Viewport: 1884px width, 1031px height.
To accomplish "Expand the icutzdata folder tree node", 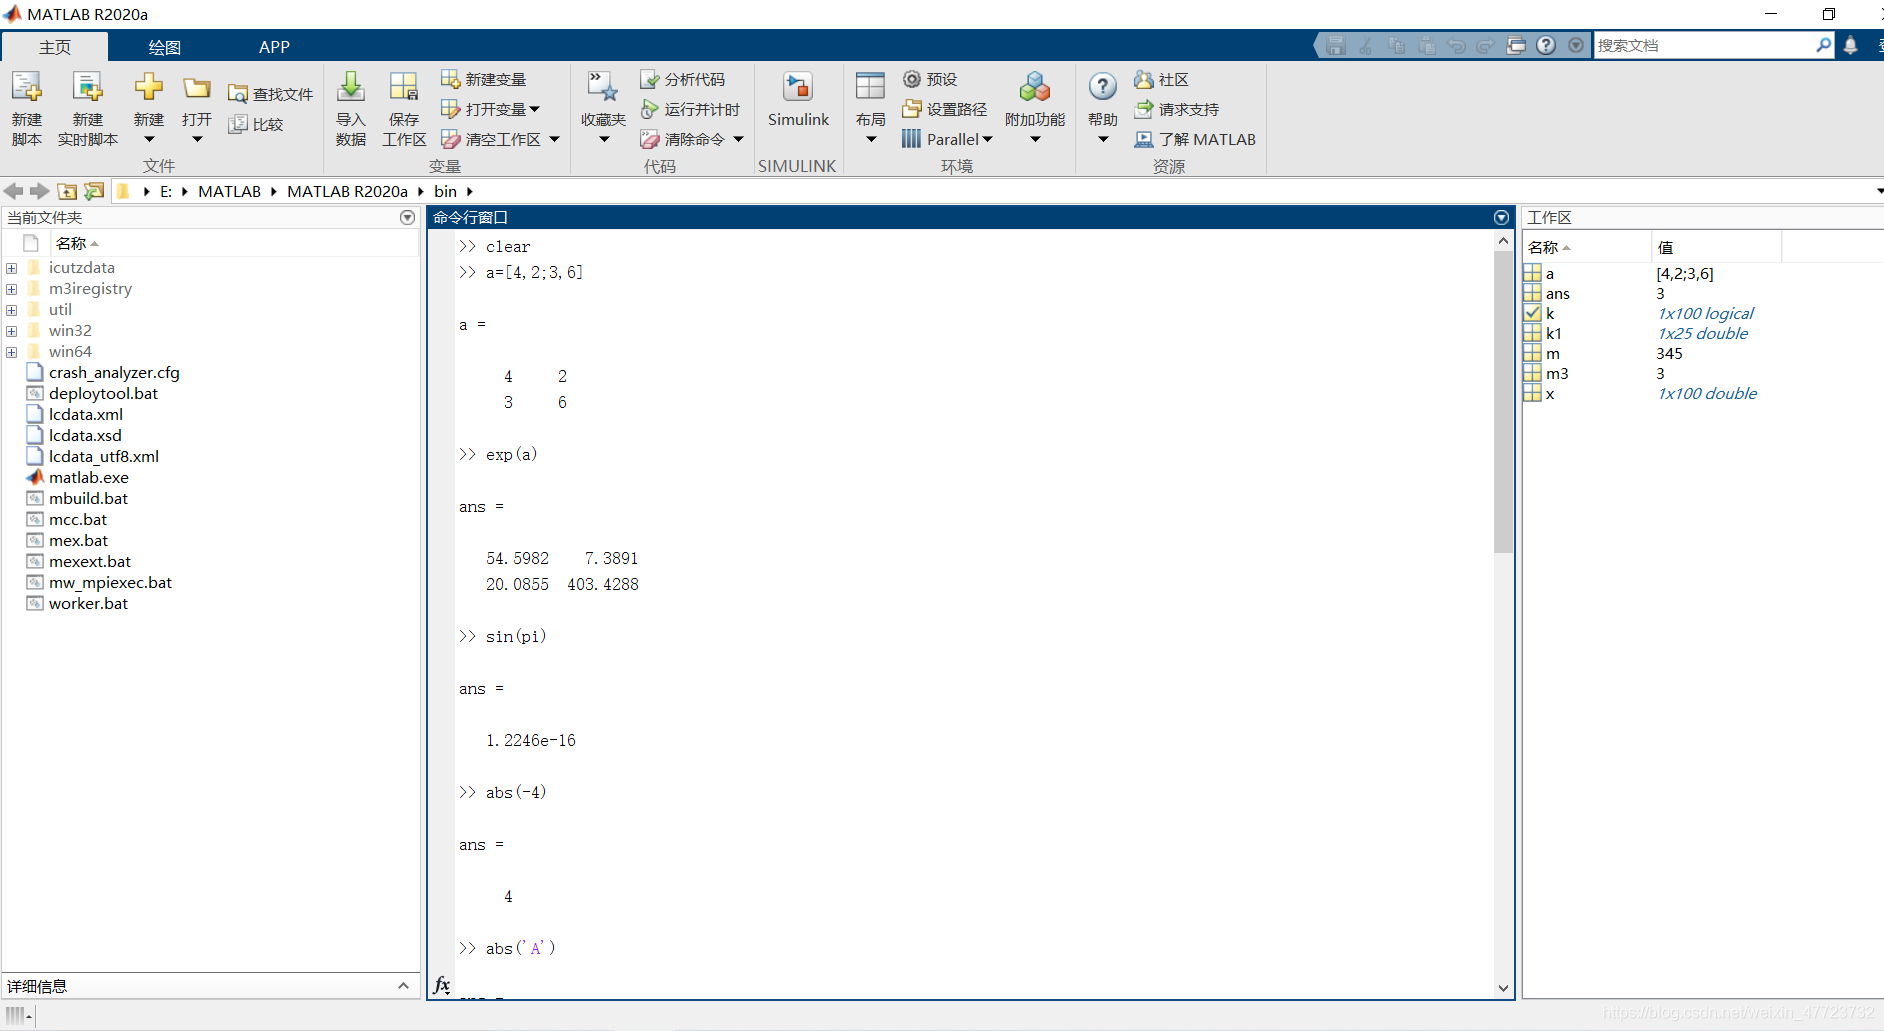I will pyautogui.click(x=12, y=268).
